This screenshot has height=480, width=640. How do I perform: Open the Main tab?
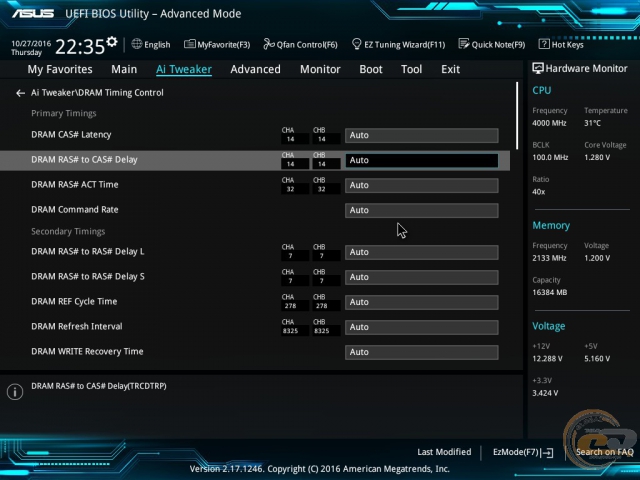pos(124,69)
